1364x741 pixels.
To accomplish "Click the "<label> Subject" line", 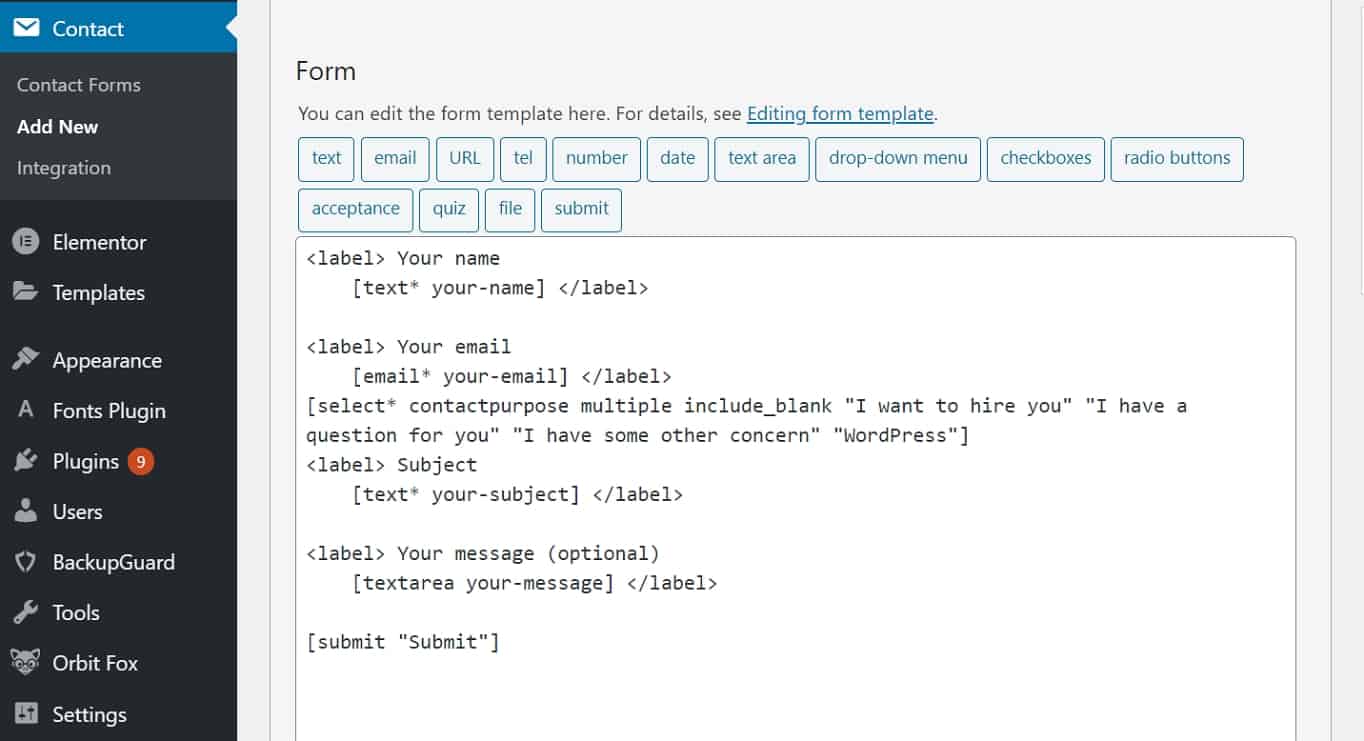I will [392, 465].
